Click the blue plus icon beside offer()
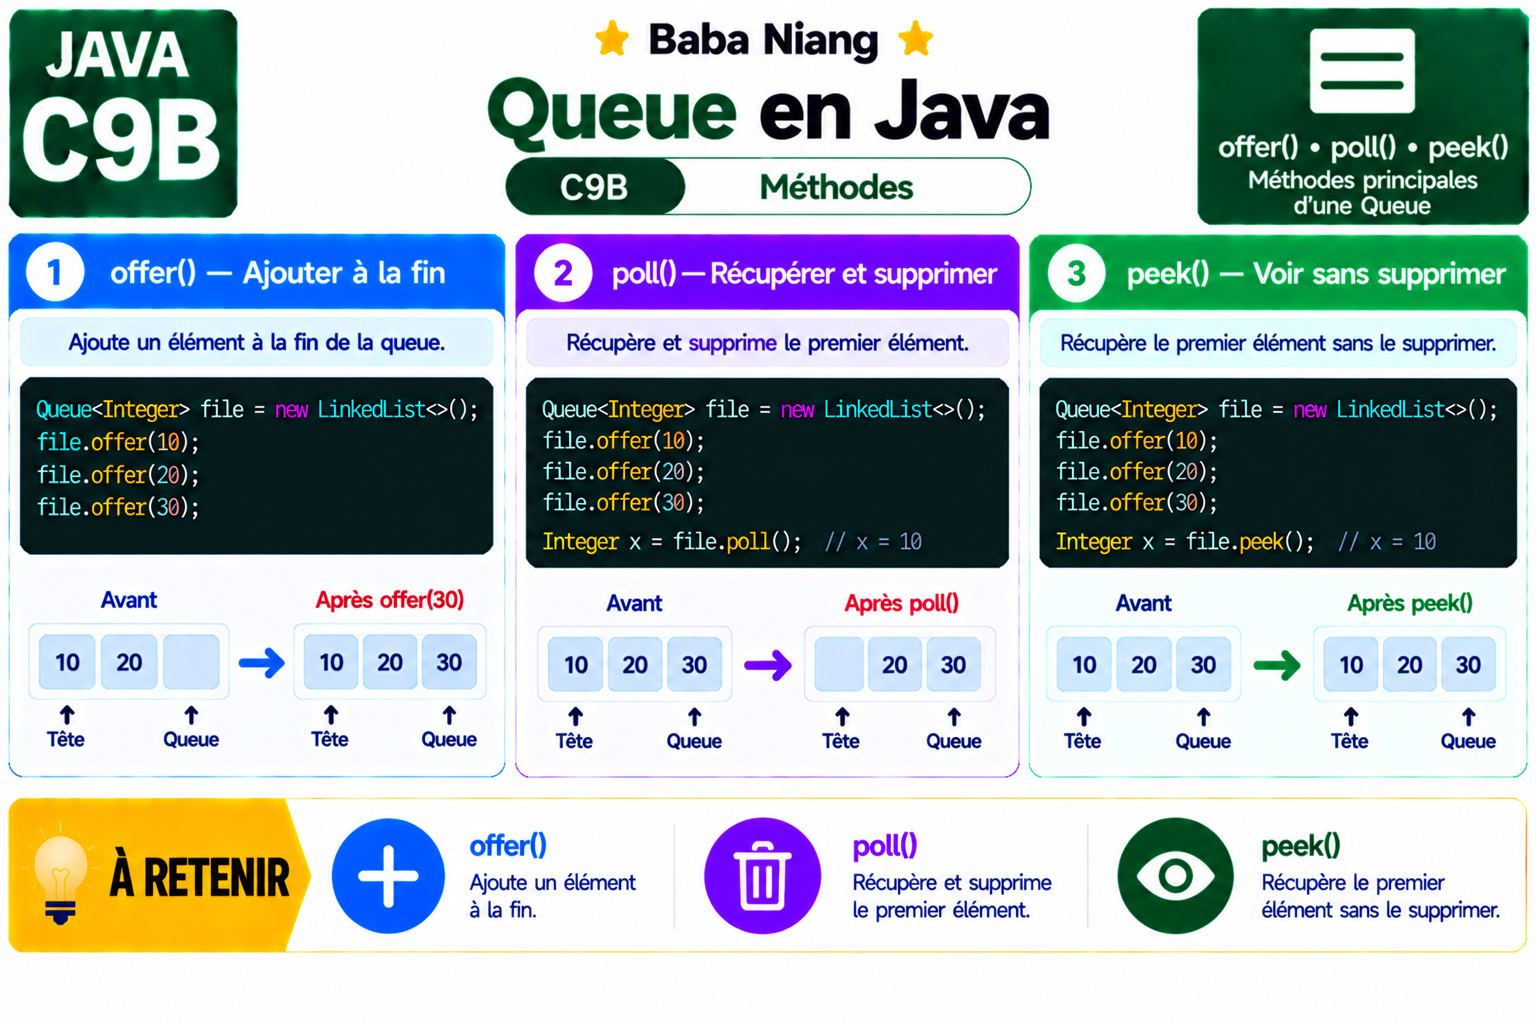Screen dimensions: 1536x1024 pos(388,876)
